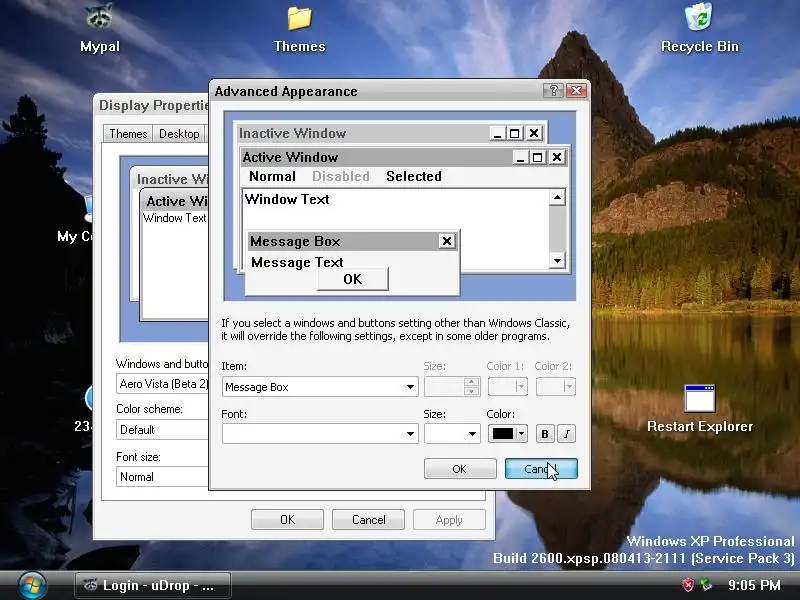Screen dimensions: 800x600
Task: Click the help question mark button in Advanced Appearance
Action: (554, 91)
